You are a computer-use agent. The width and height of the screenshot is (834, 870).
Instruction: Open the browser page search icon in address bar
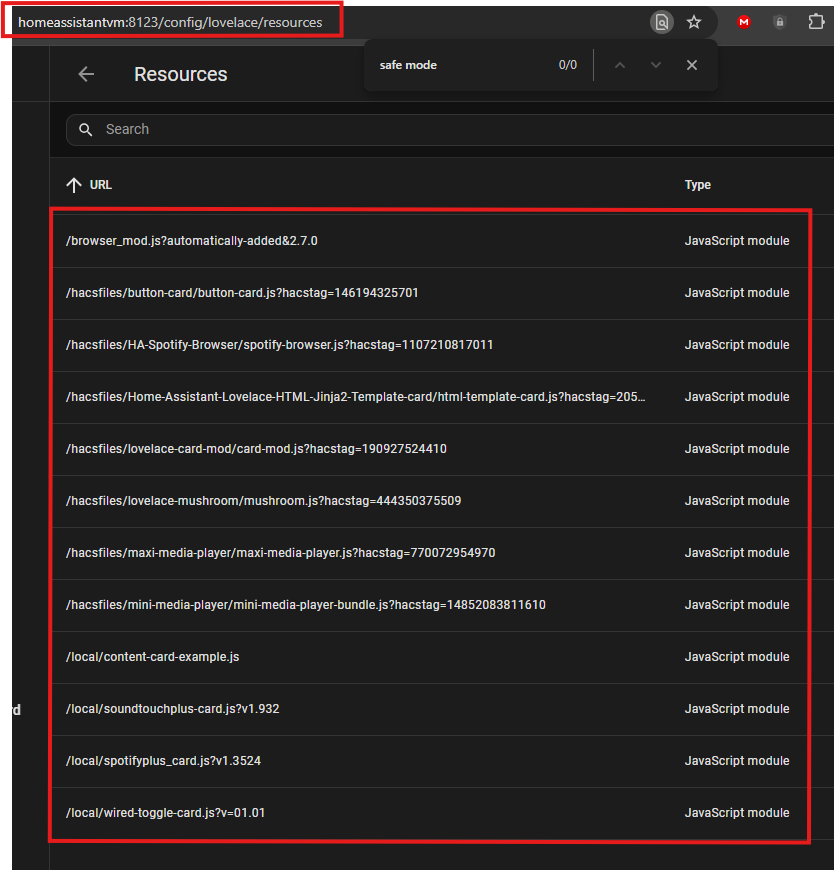coord(661,22)
